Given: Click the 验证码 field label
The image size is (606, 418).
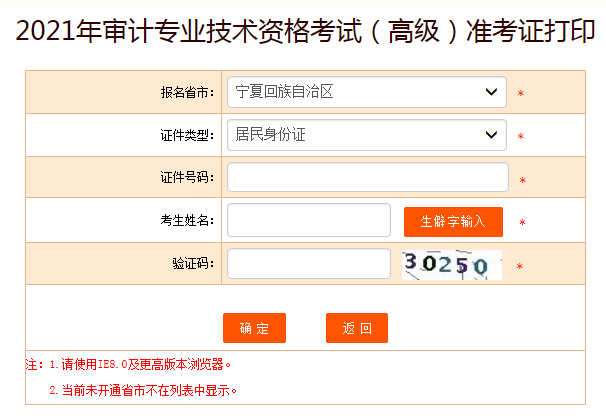Looking at the screenshot, I should (x=193, y=264).
